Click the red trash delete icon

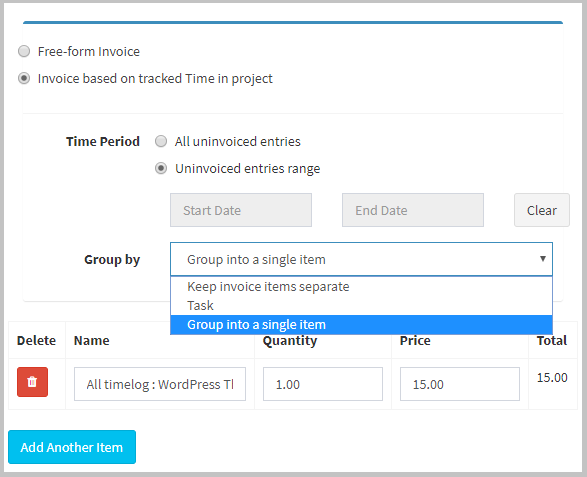[32, 382]
